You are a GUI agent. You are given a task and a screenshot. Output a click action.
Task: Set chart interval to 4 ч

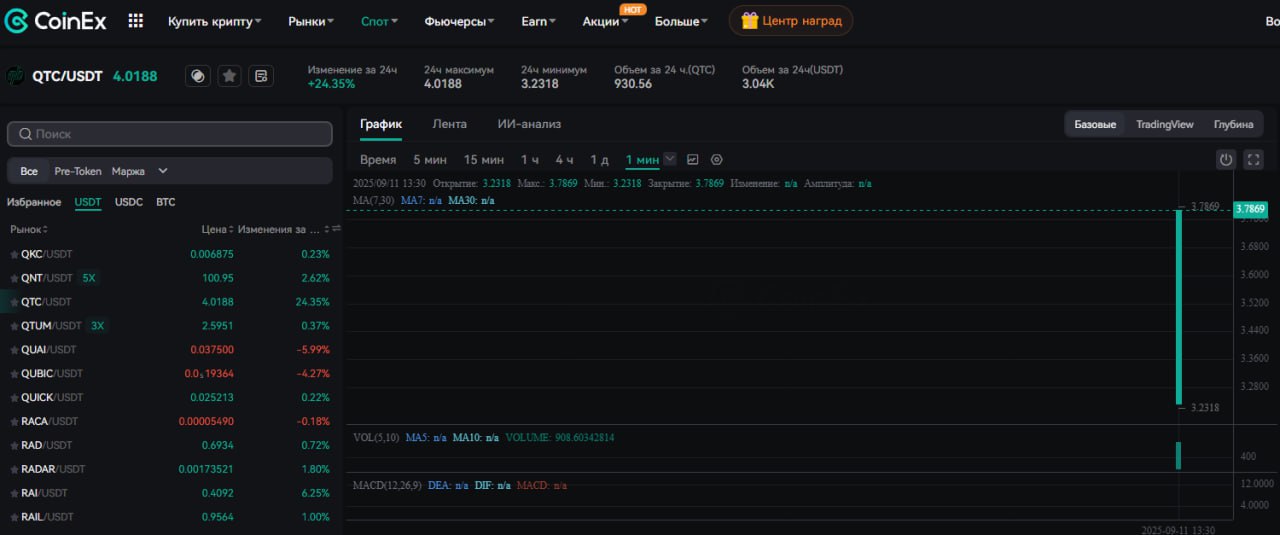(565, 160)
